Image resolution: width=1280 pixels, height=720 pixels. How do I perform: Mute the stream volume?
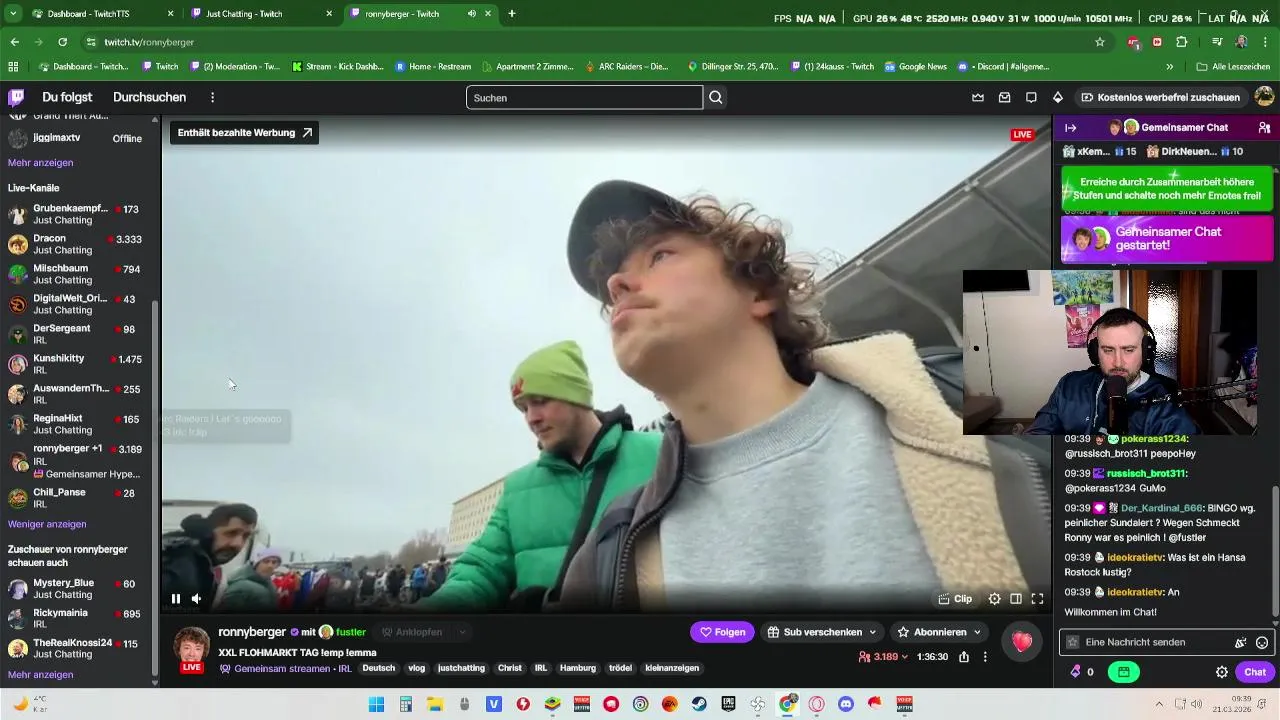(196, 599)
